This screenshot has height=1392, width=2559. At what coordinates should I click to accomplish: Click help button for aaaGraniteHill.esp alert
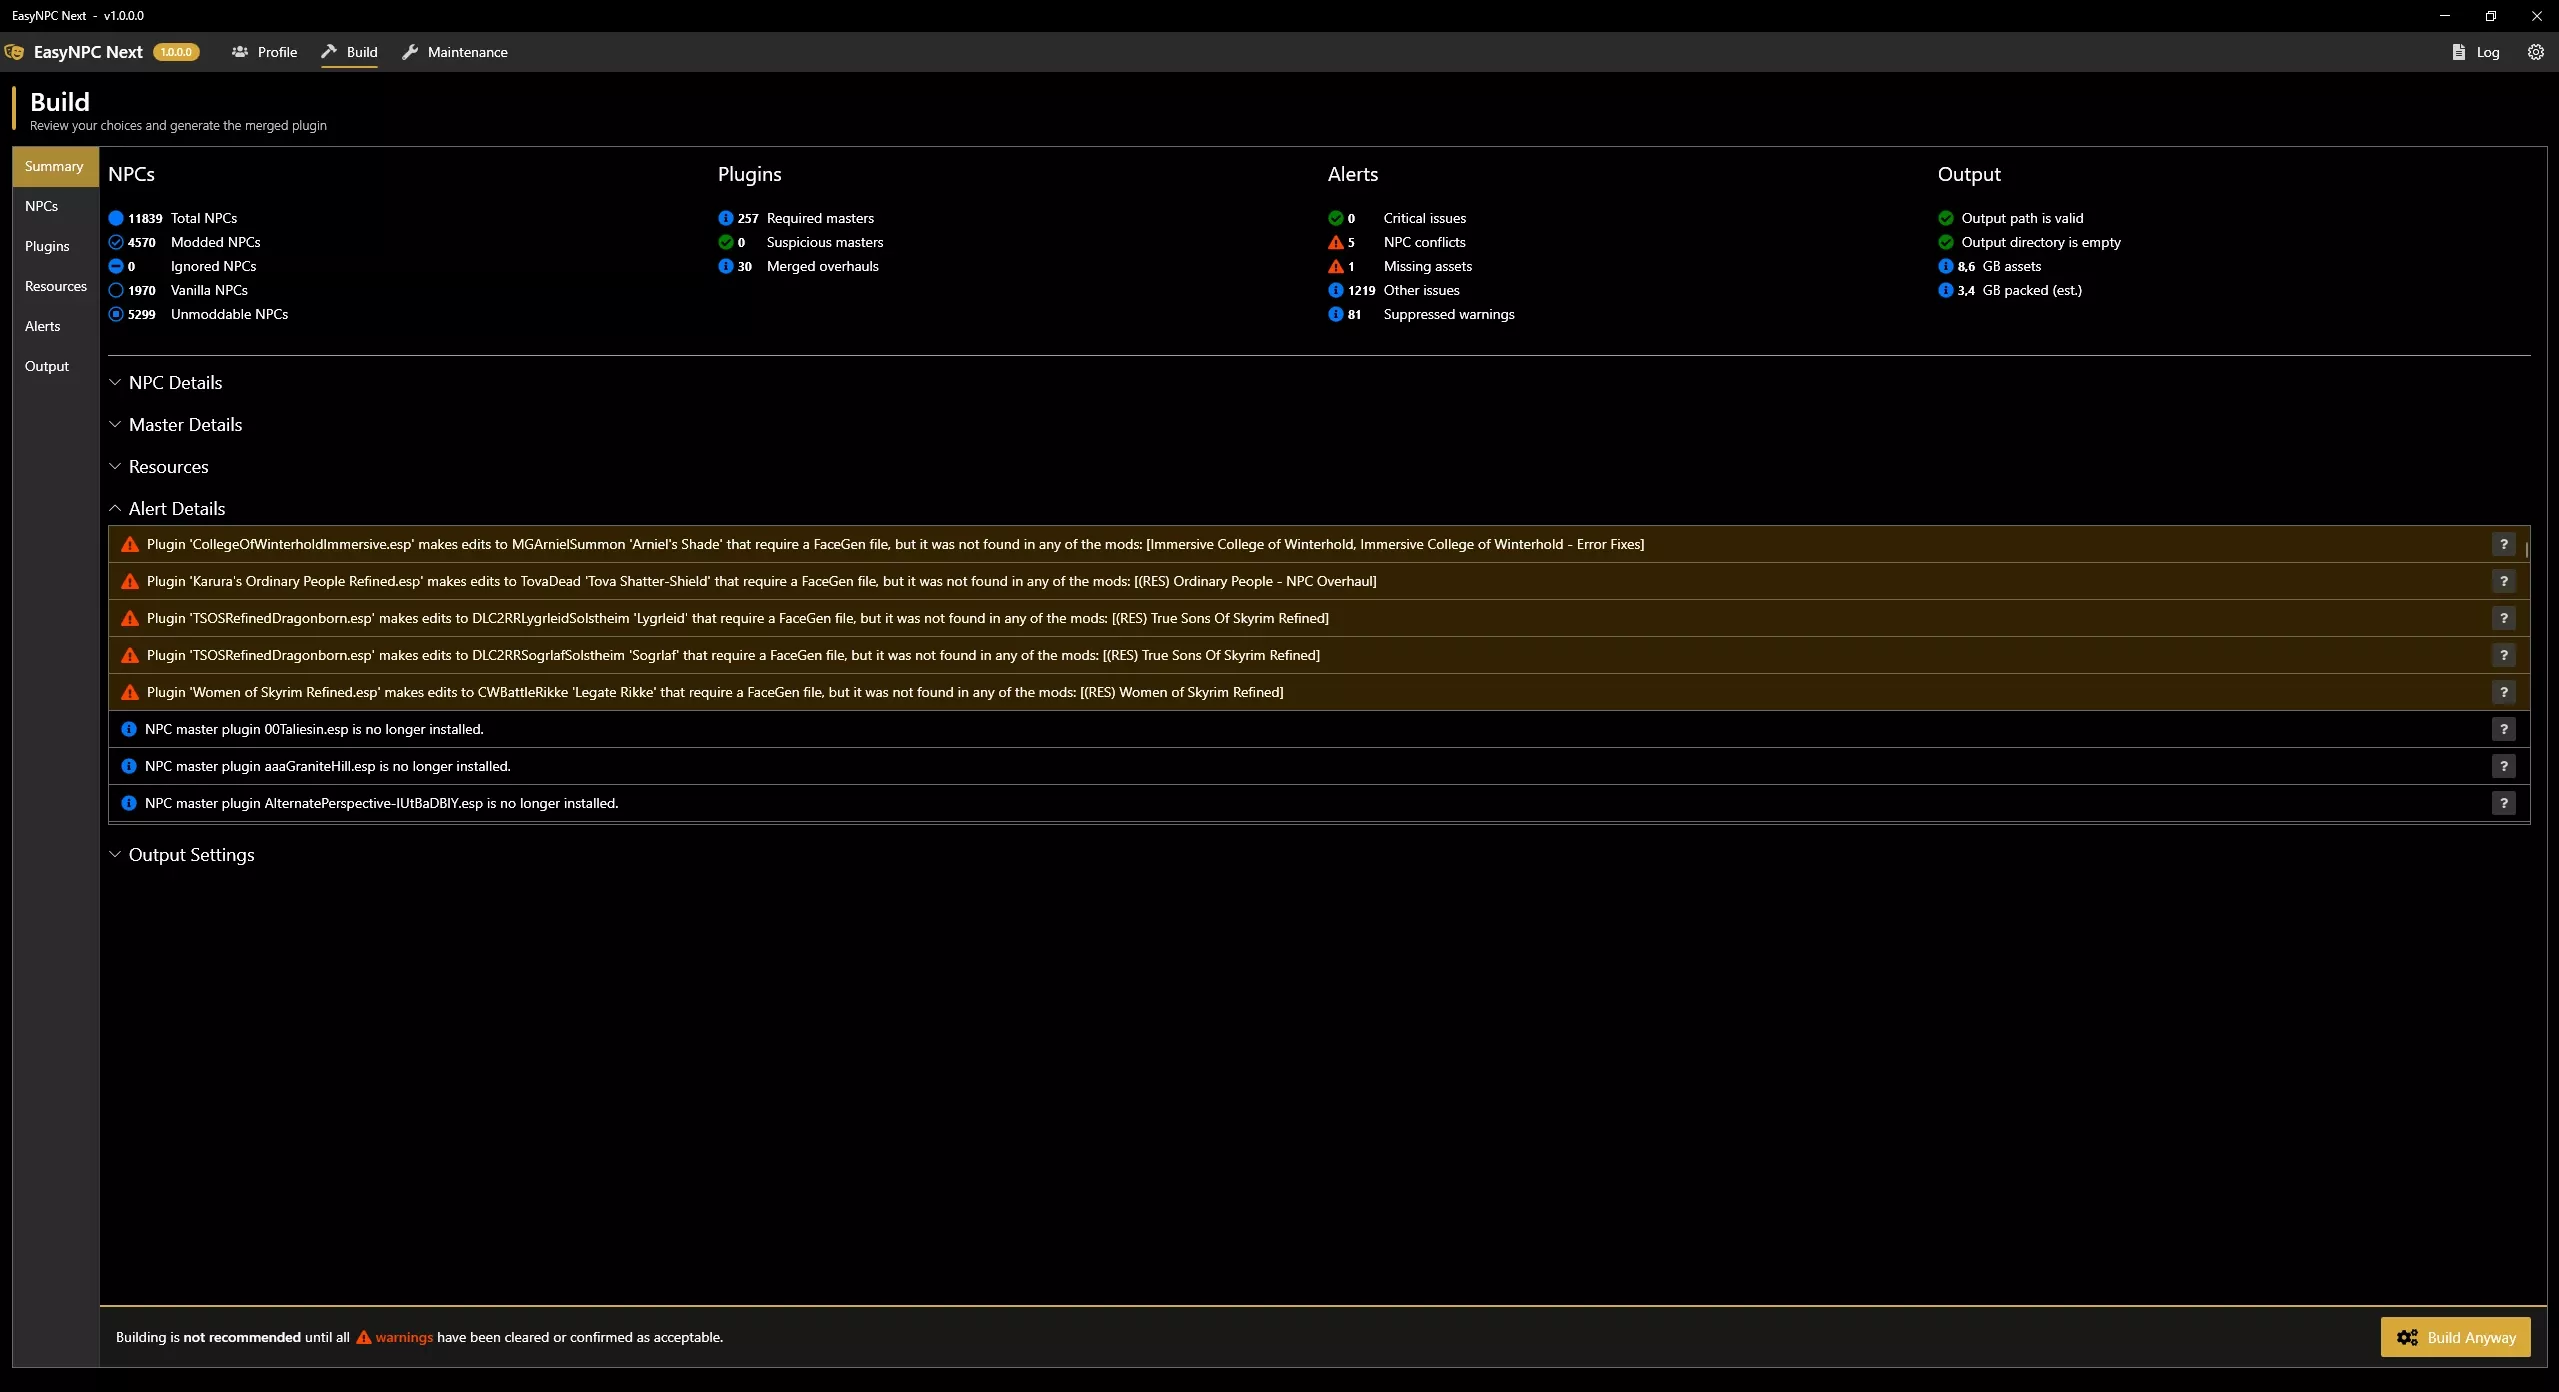(2503, 766)
